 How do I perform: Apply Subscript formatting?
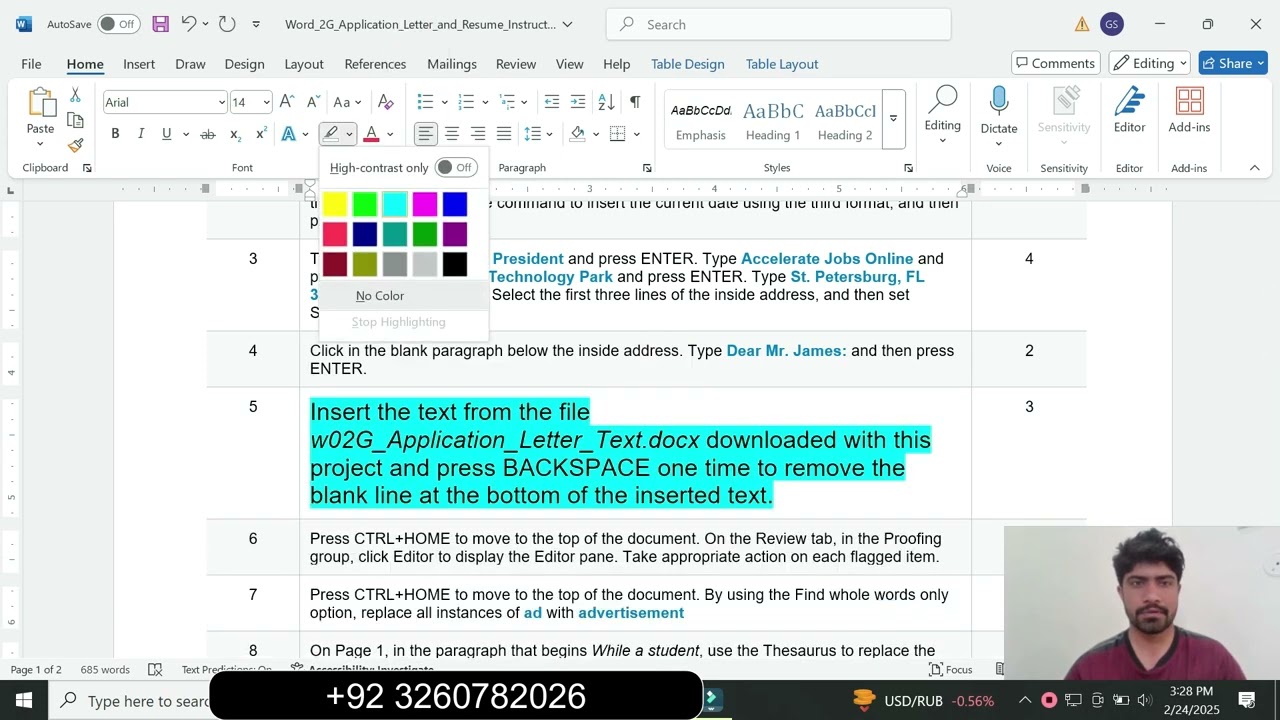pyautogui.click(x=235, y=134)
